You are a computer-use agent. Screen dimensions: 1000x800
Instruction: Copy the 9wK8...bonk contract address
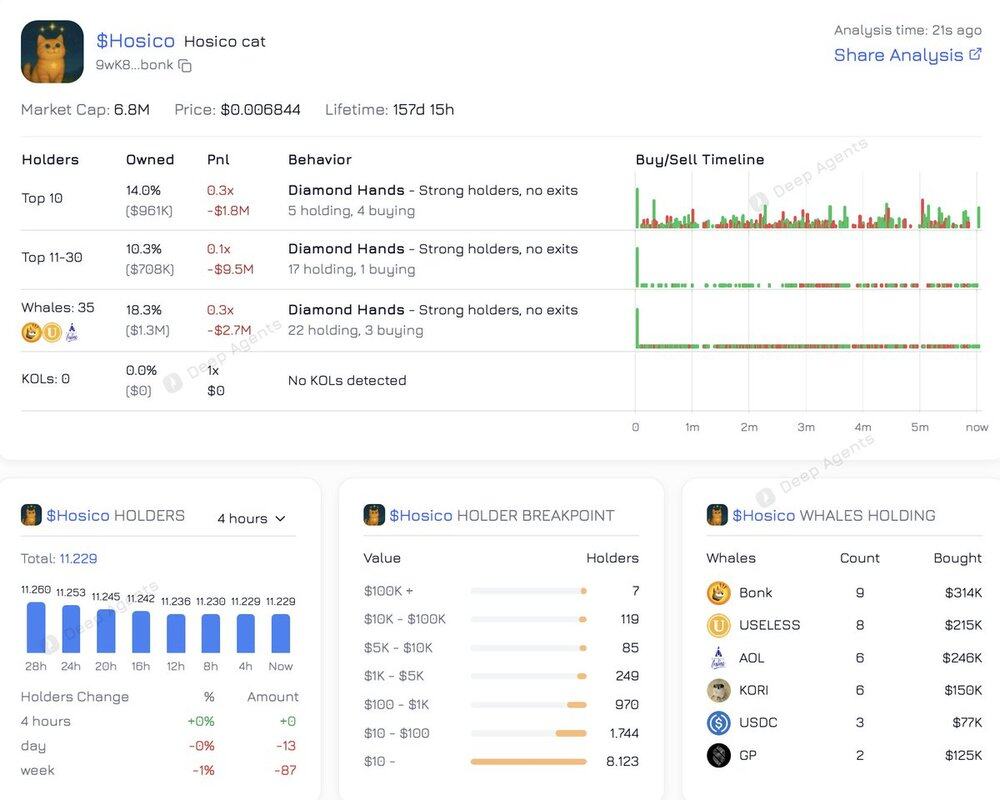(185, 66)
